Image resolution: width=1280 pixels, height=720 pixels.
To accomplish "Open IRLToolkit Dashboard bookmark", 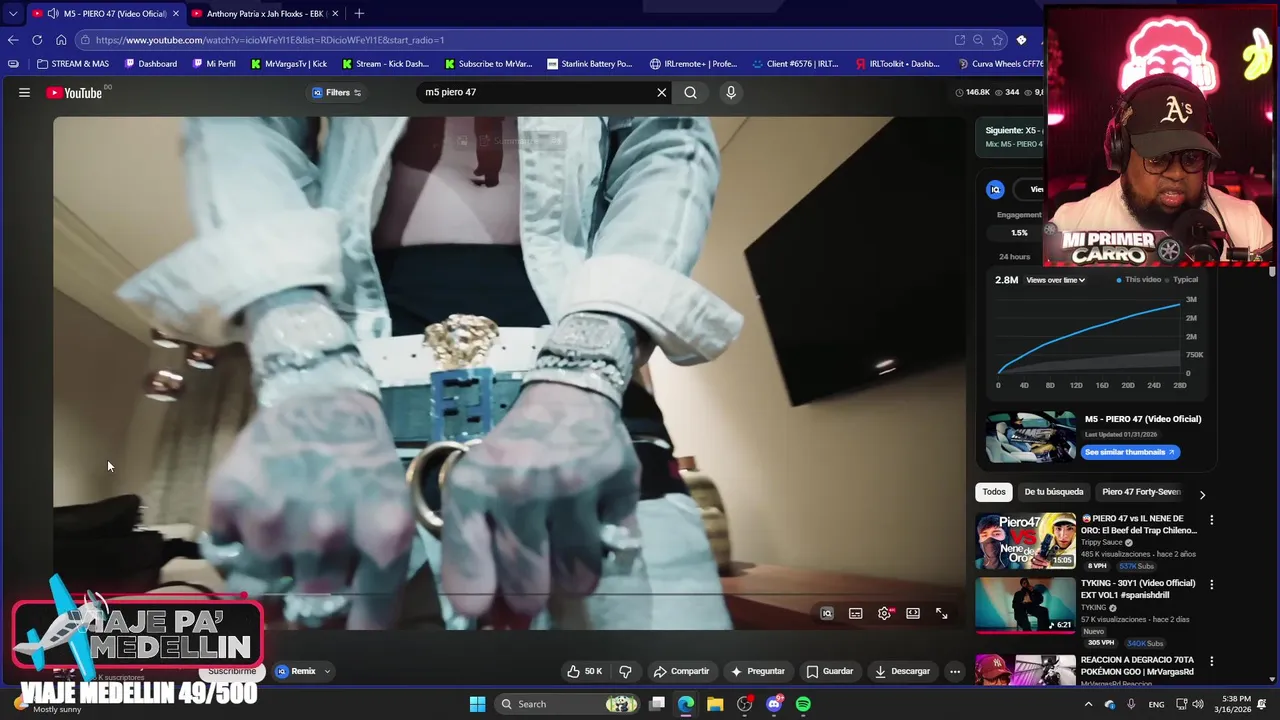I will pyautogui.click(x=898, y=64).
